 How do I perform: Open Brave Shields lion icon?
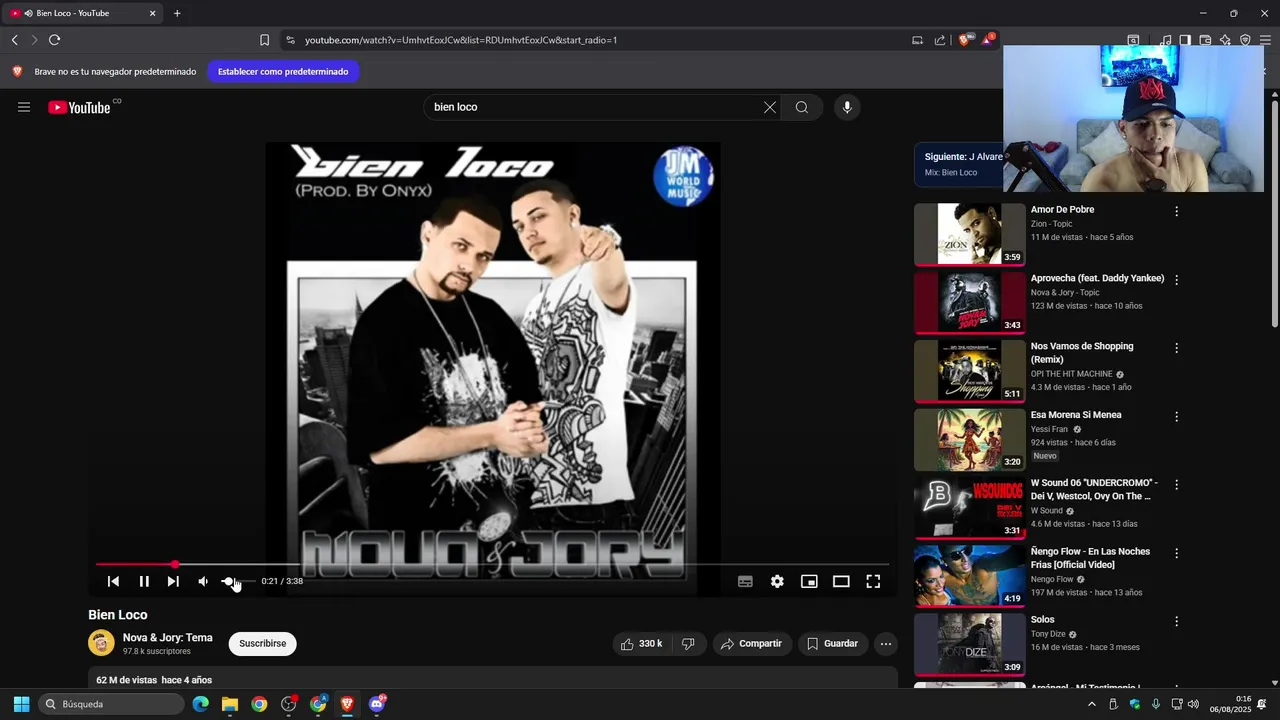coord(965,40)
